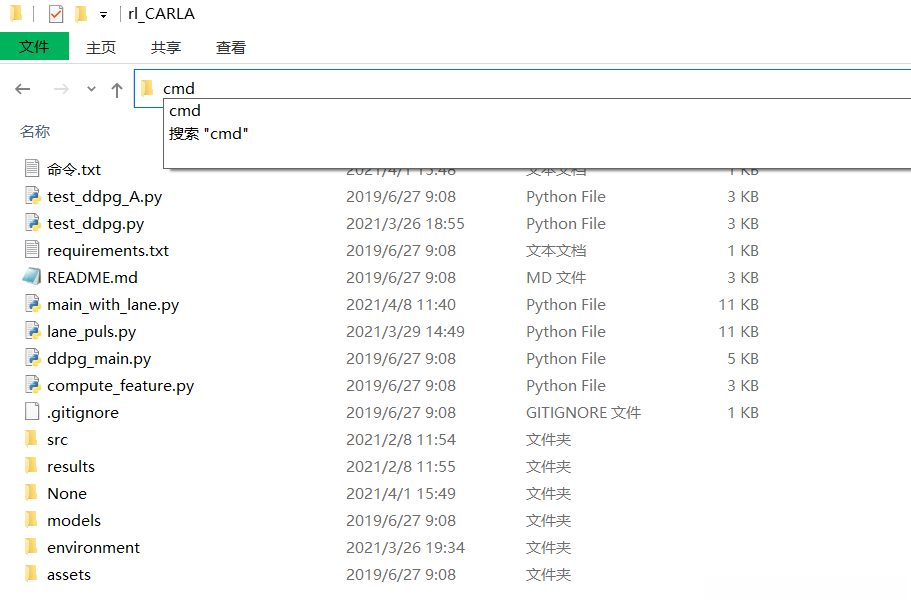
Task: Select the main_with_lane.py file
Action: [x=113, y=304]
